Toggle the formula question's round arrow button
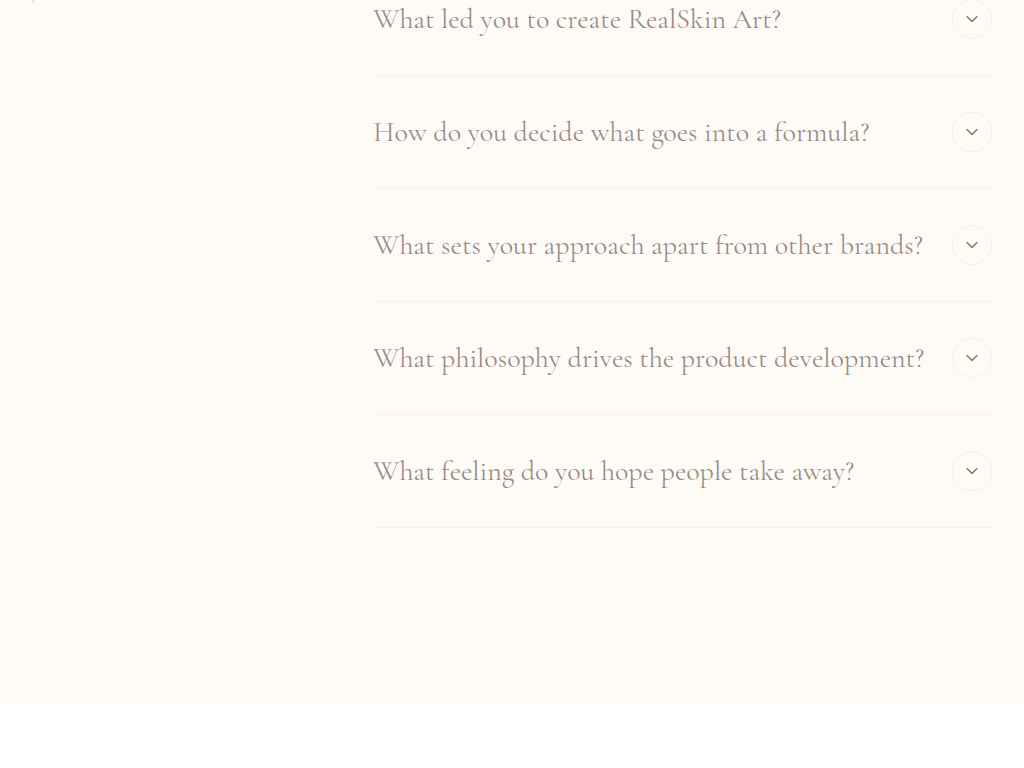Viewport: 1024px width, 768px height. coord(971,132)
